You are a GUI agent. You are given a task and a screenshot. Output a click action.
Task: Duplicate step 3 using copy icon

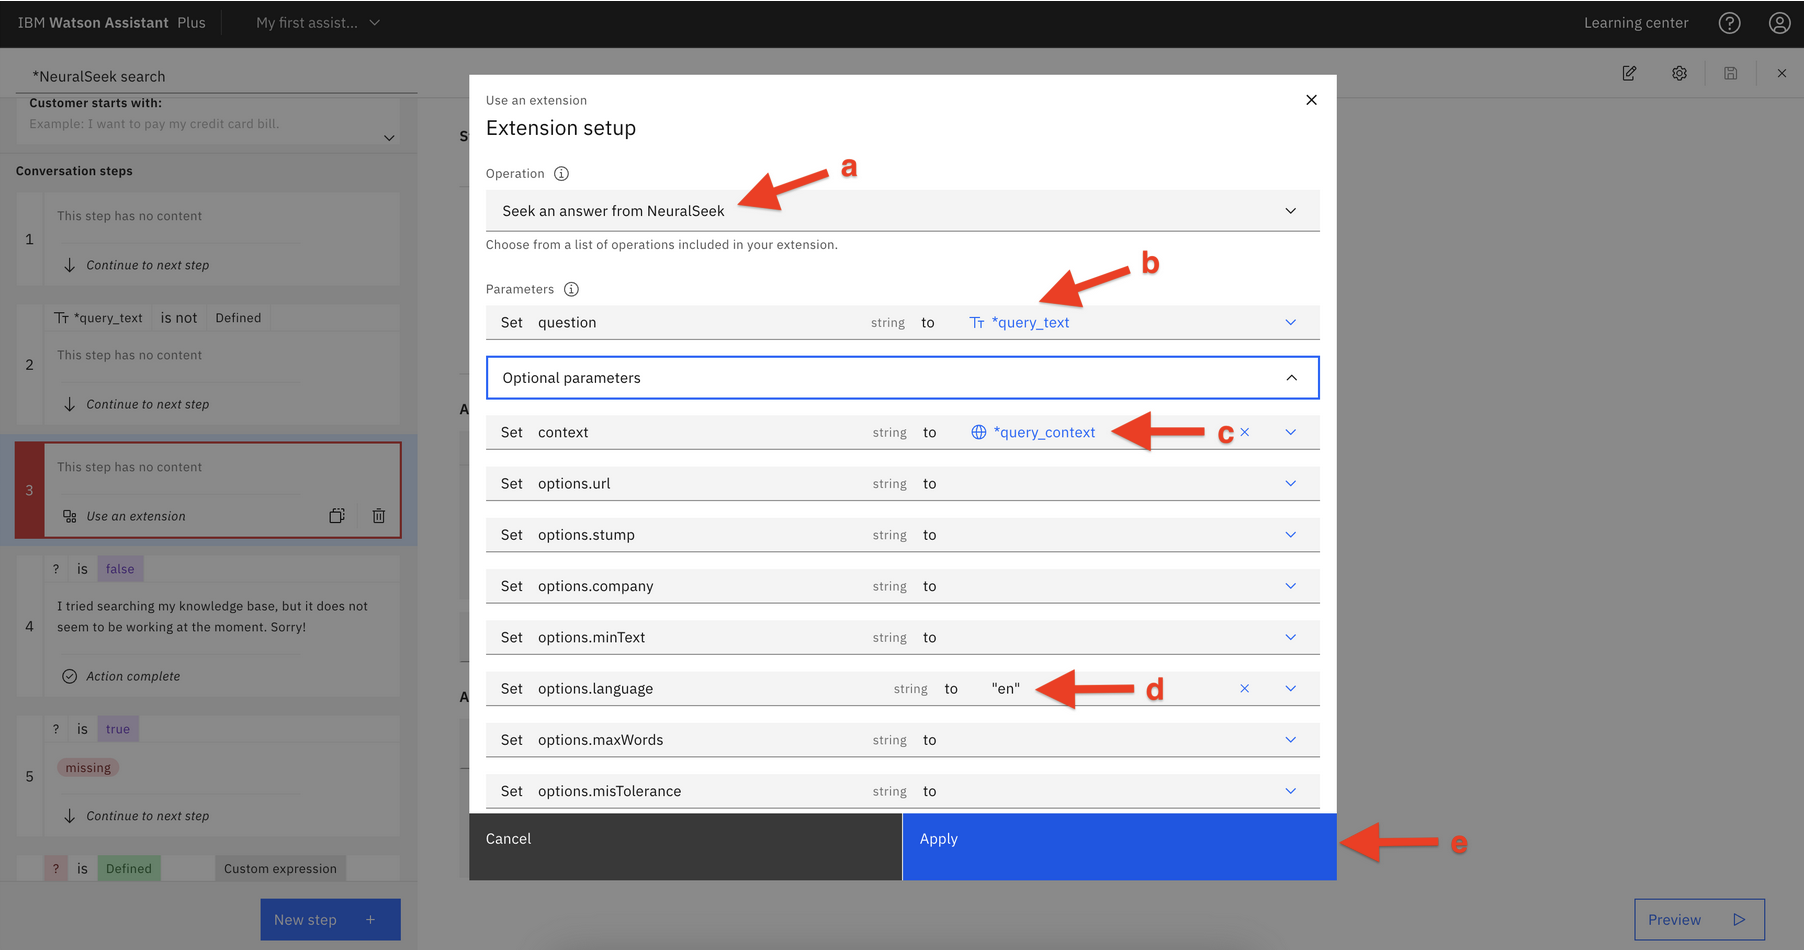[337, 516]
